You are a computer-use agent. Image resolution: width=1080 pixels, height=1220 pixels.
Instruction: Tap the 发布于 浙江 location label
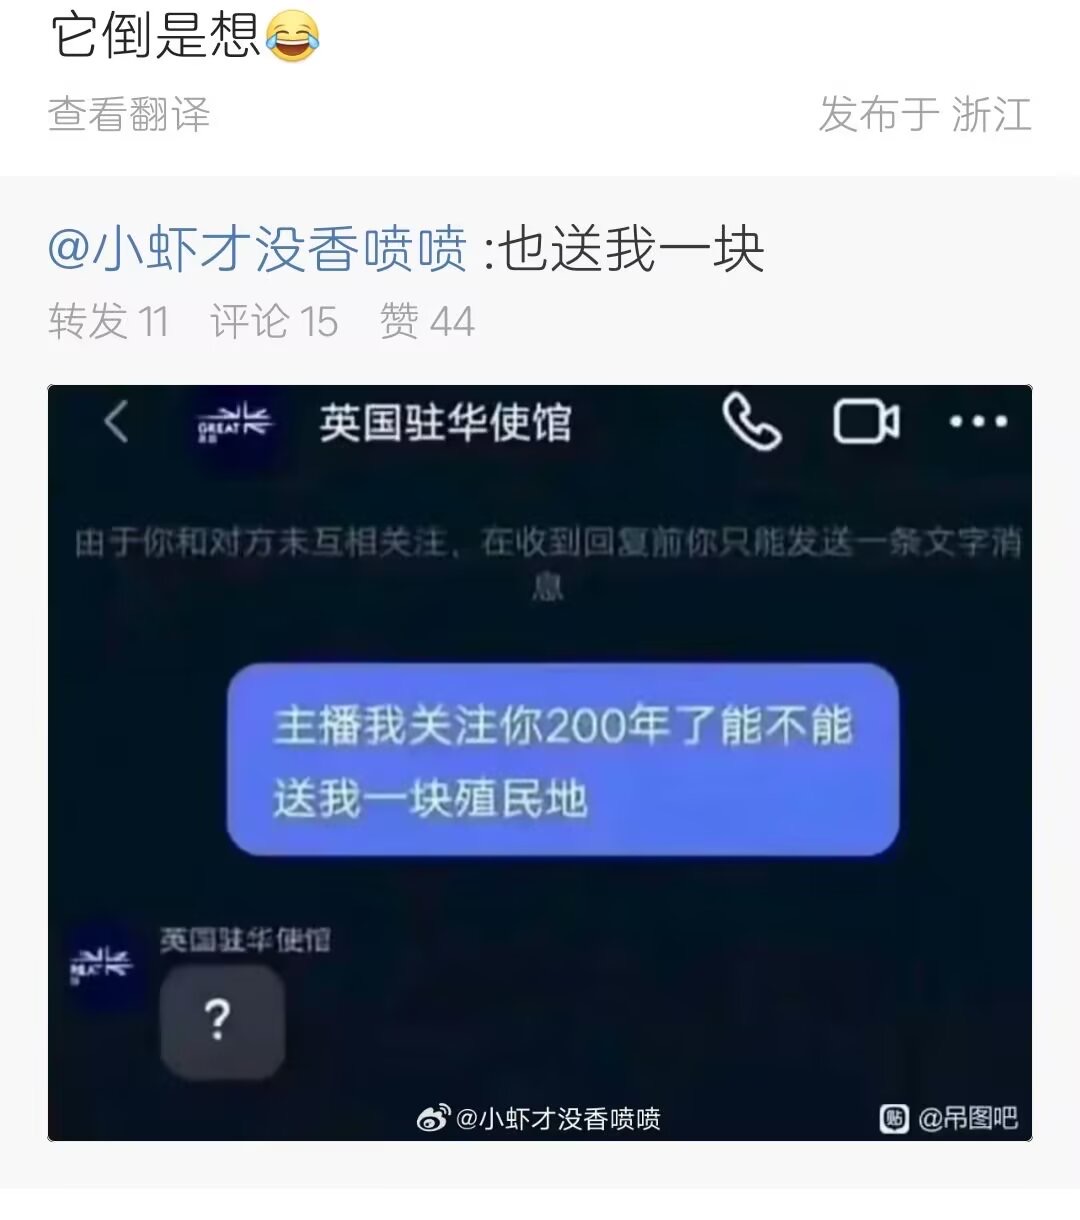[925, 114]
